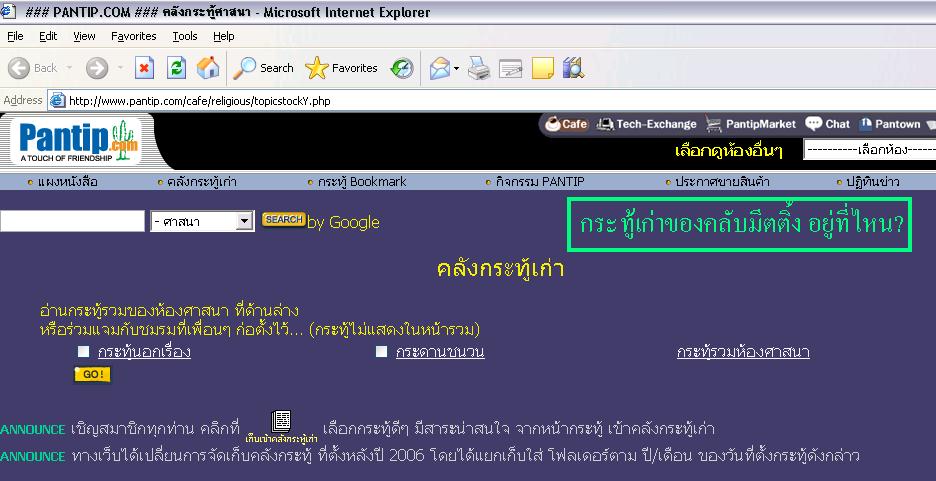The width and height of the screenshot is (936, 481).
Task: Click the yellow GO! button
Action: [x=93, y=375]
